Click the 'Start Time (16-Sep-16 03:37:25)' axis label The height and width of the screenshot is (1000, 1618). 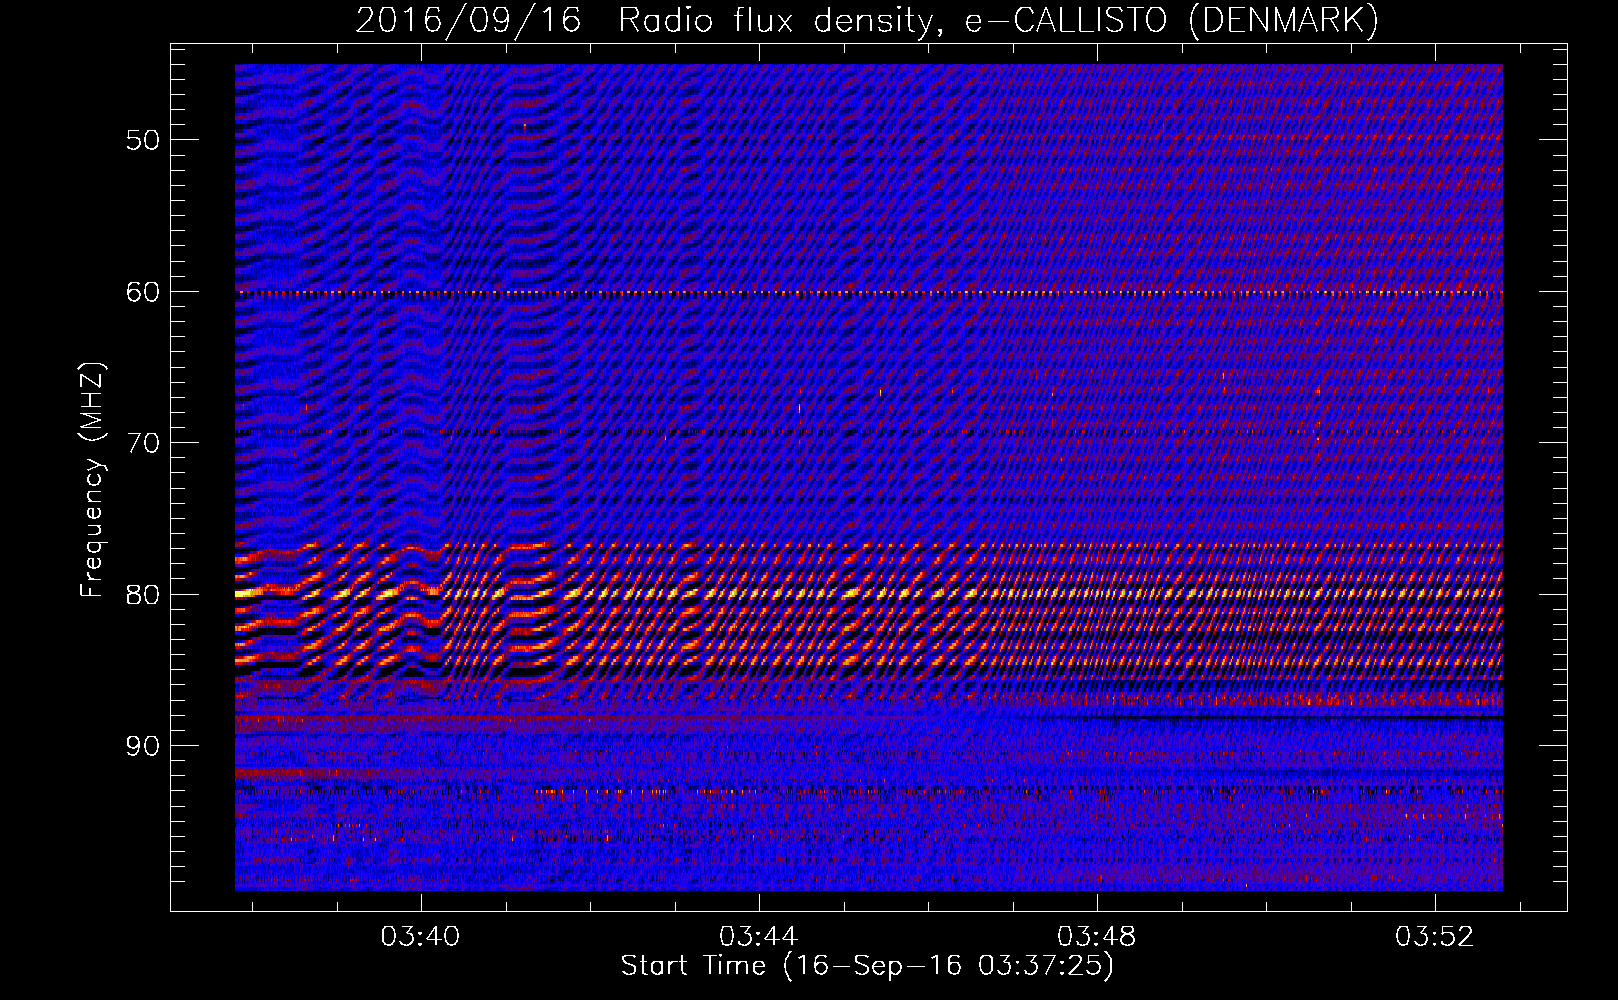(x=867, y=966)
